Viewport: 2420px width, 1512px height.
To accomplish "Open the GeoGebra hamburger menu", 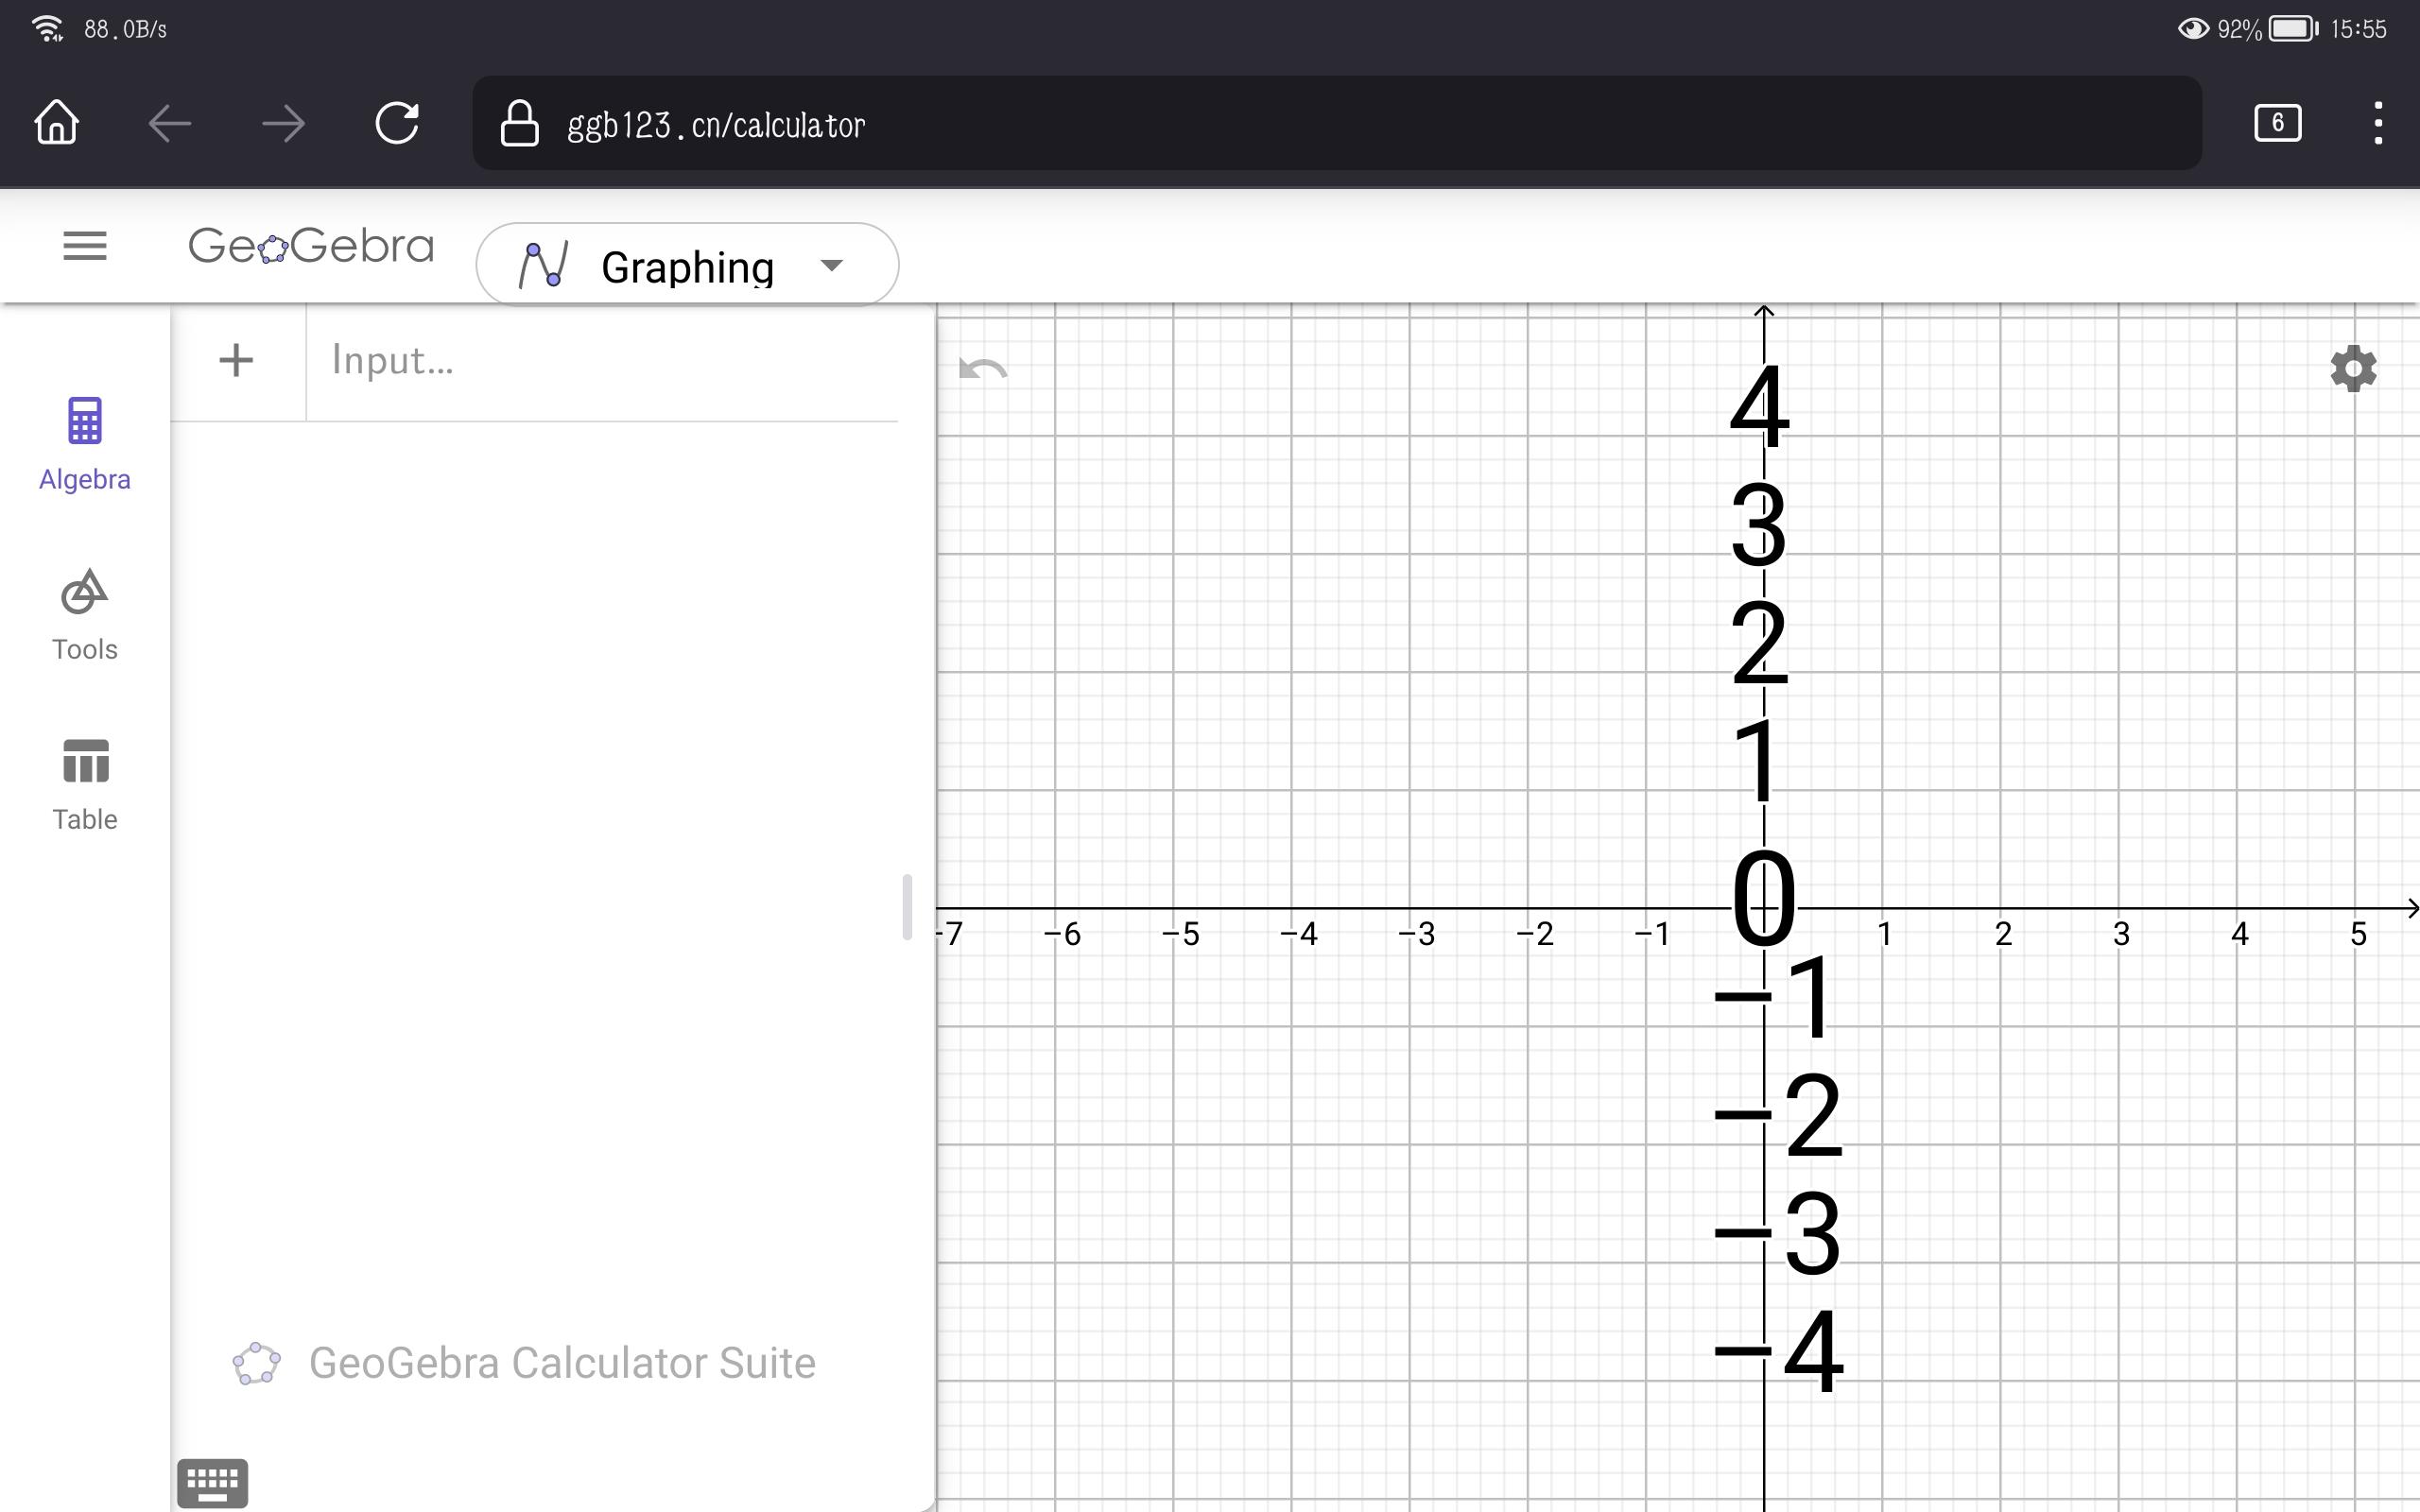I will coord(84,246).
